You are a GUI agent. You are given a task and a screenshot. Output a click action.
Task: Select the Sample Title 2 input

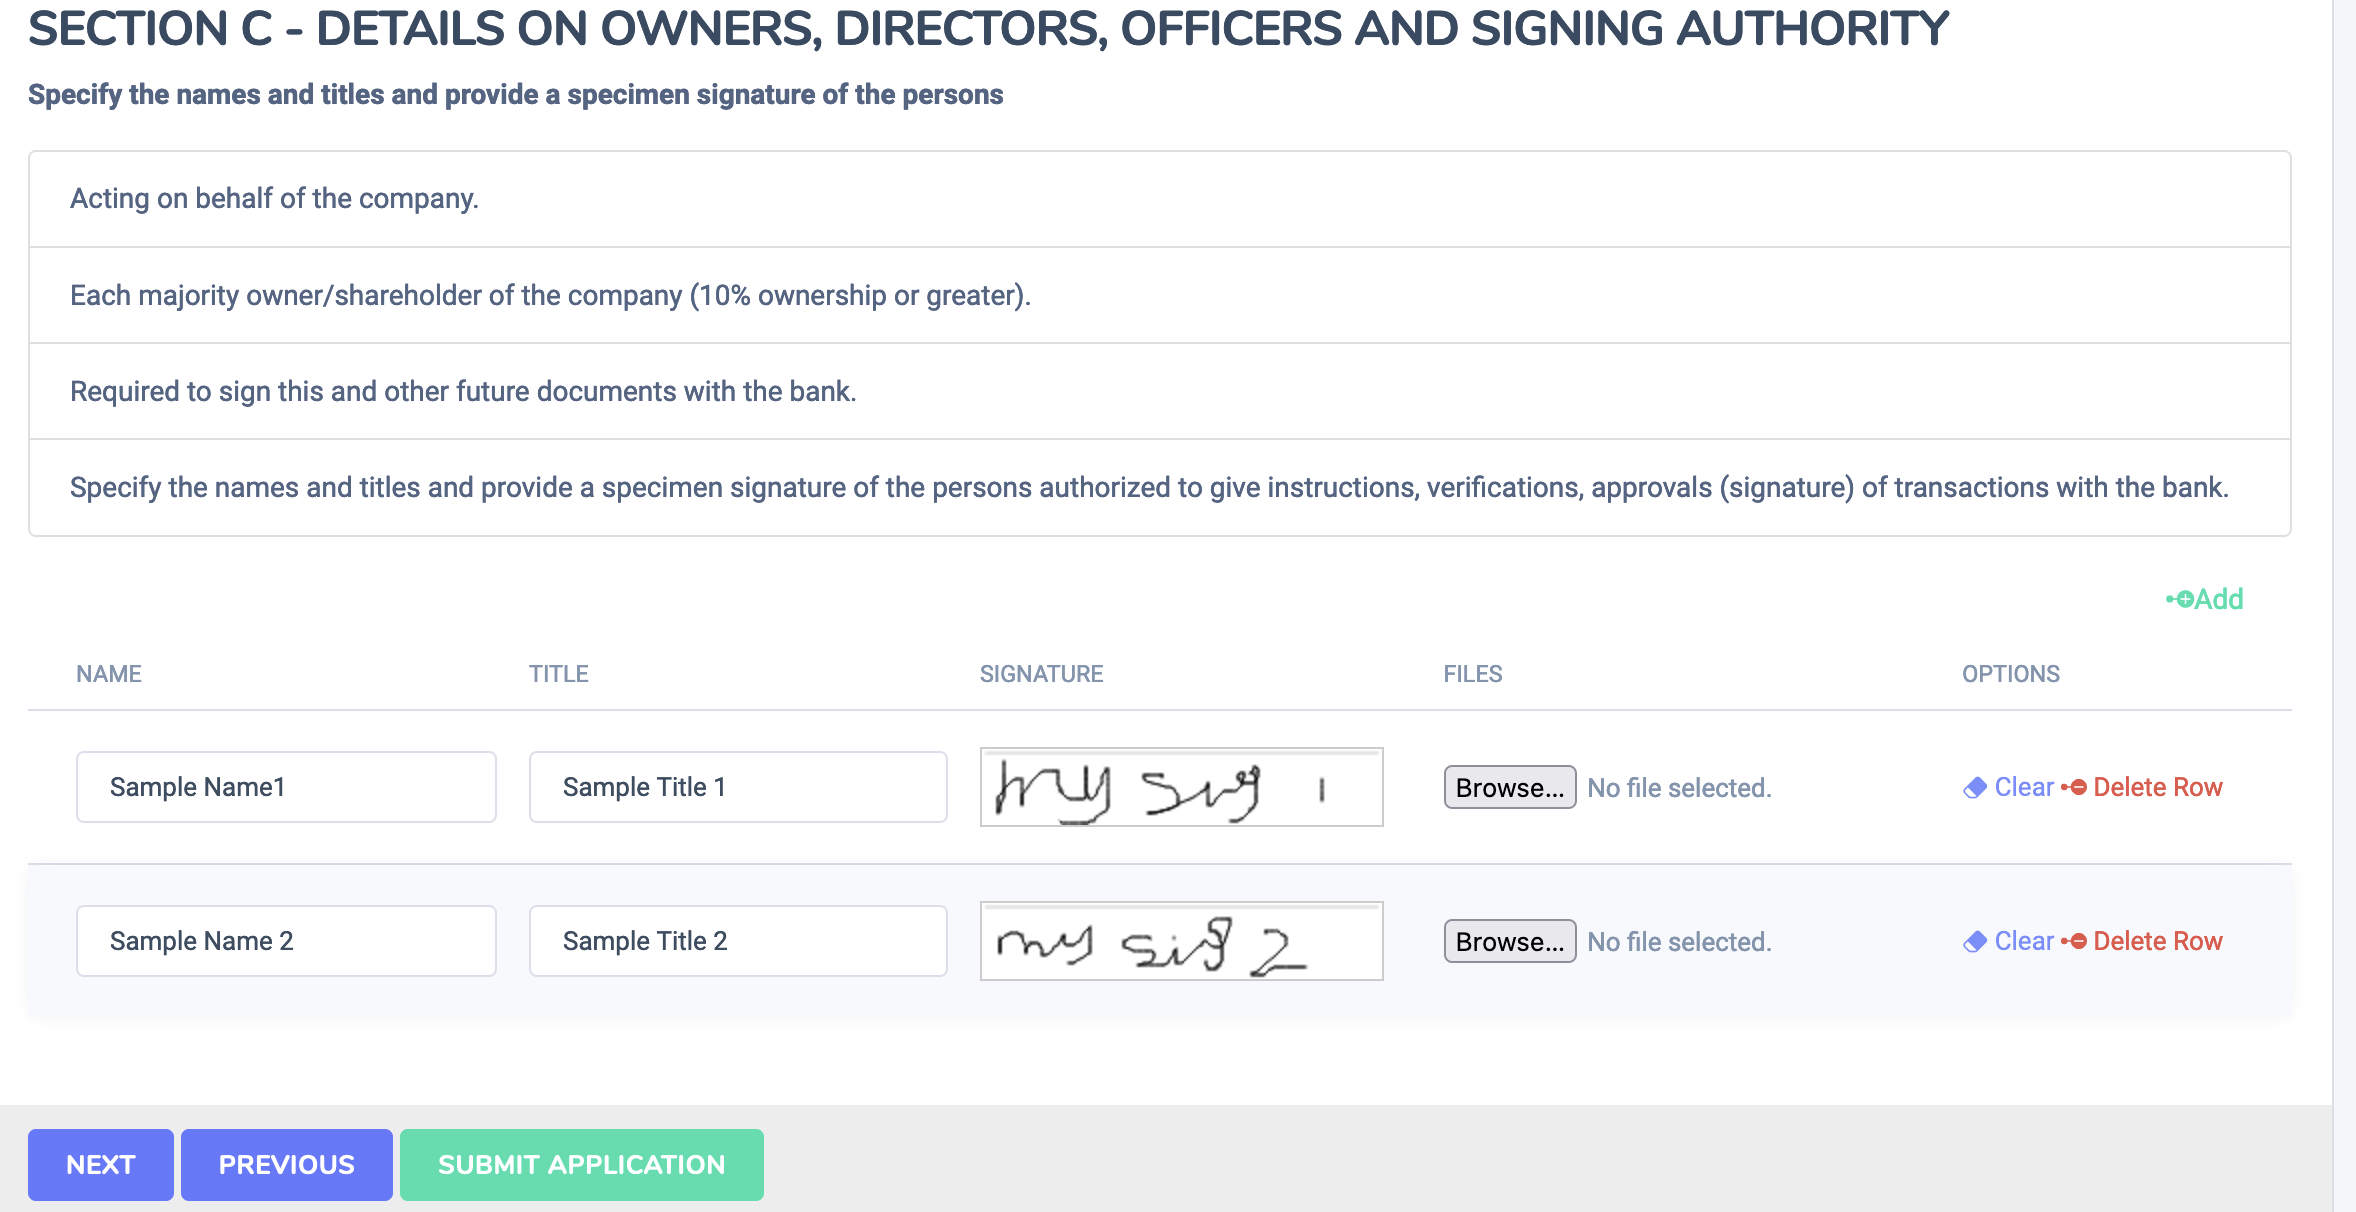[738, 941]
